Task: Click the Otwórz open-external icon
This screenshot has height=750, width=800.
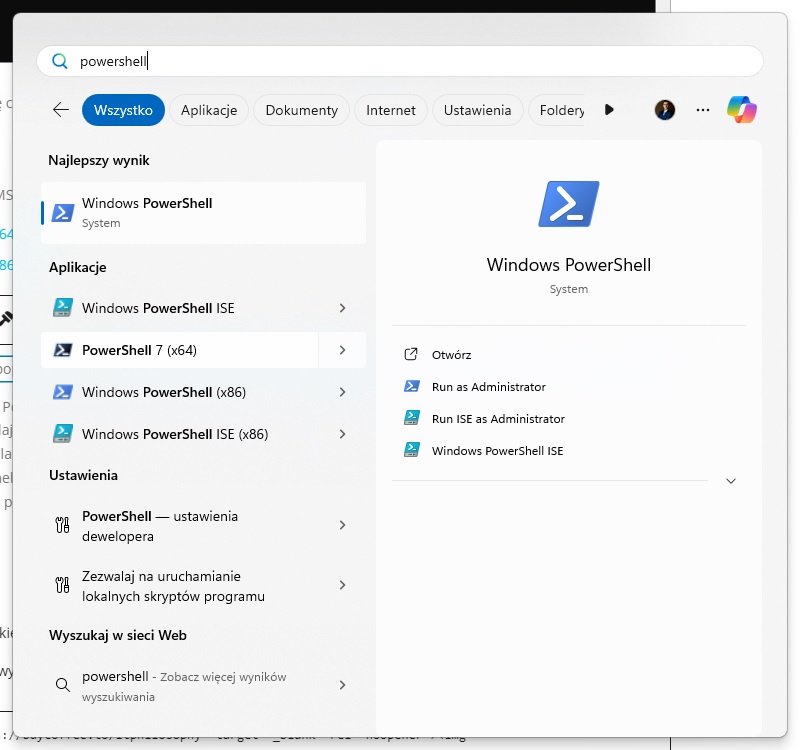Action: (411, 354)
